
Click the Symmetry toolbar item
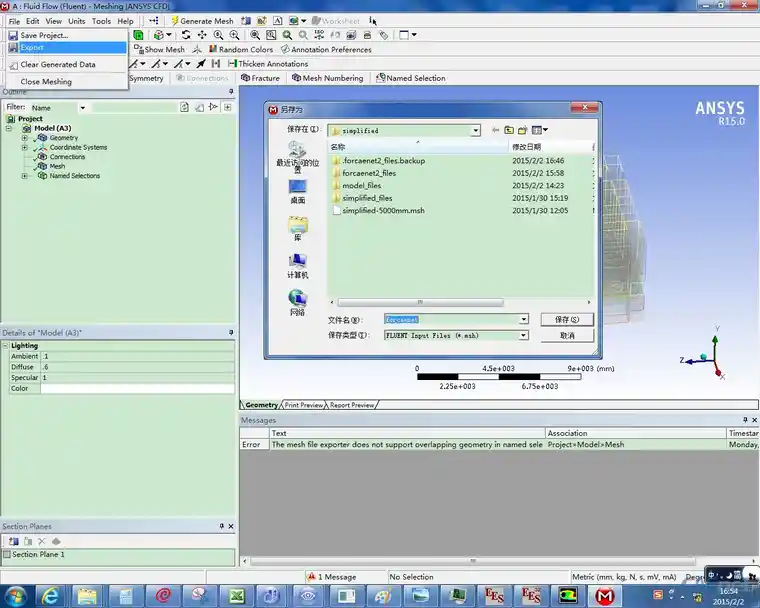click(x=146, y=78)
